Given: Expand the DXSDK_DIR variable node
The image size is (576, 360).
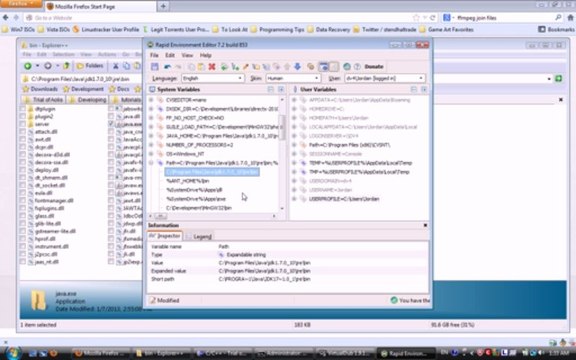Looking at the screenshot, I should pos(151,109).
